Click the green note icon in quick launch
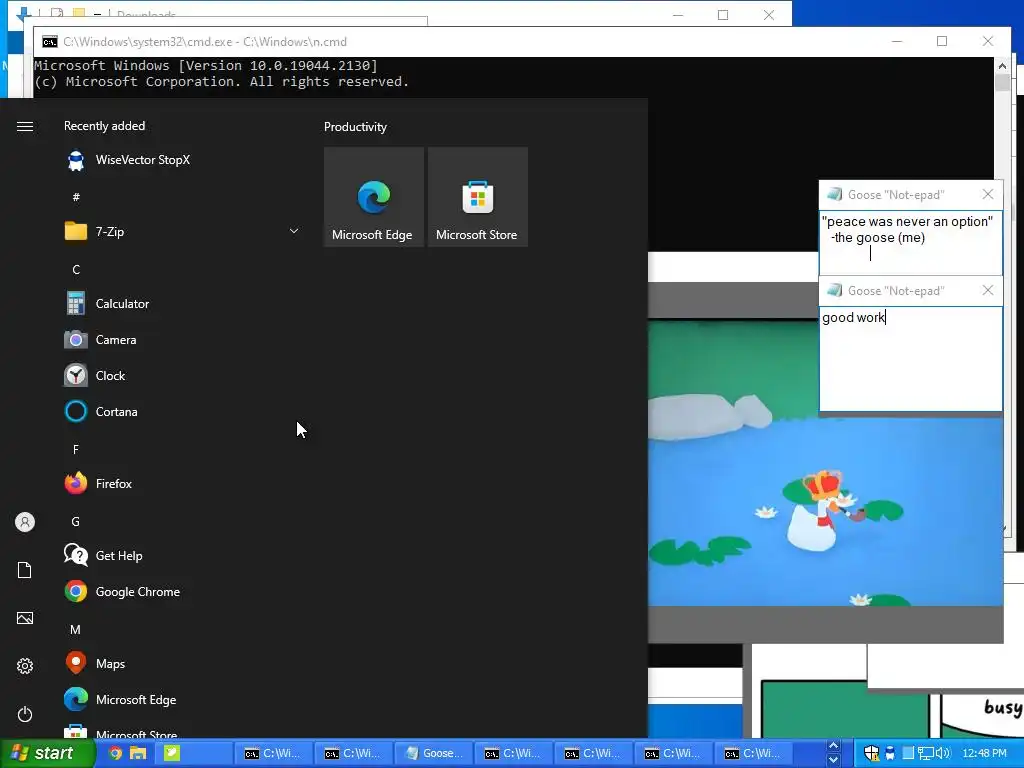 (x=172, y=753)
